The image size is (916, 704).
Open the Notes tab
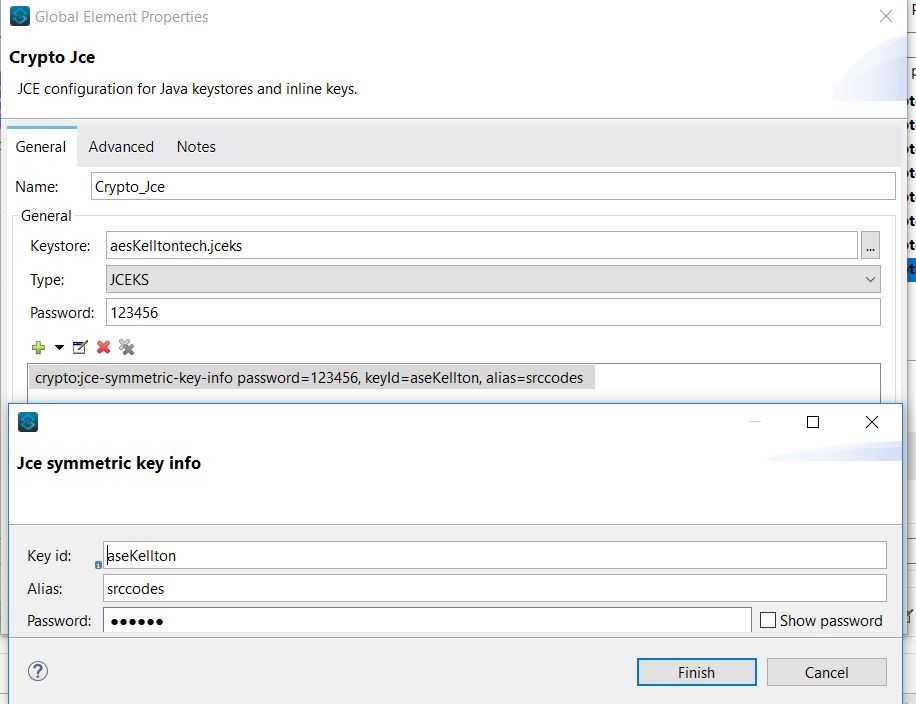point(196,147)
